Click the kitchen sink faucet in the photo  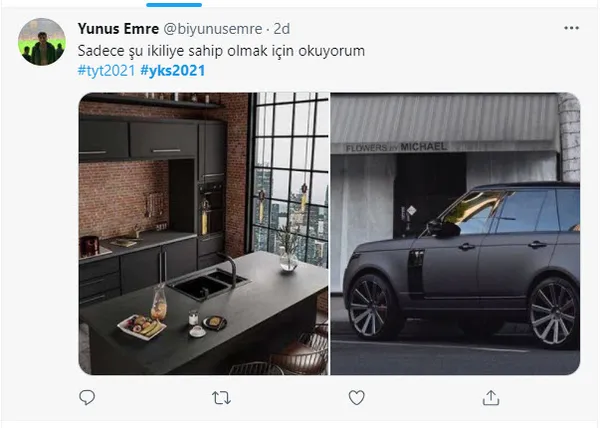(230, 267)
